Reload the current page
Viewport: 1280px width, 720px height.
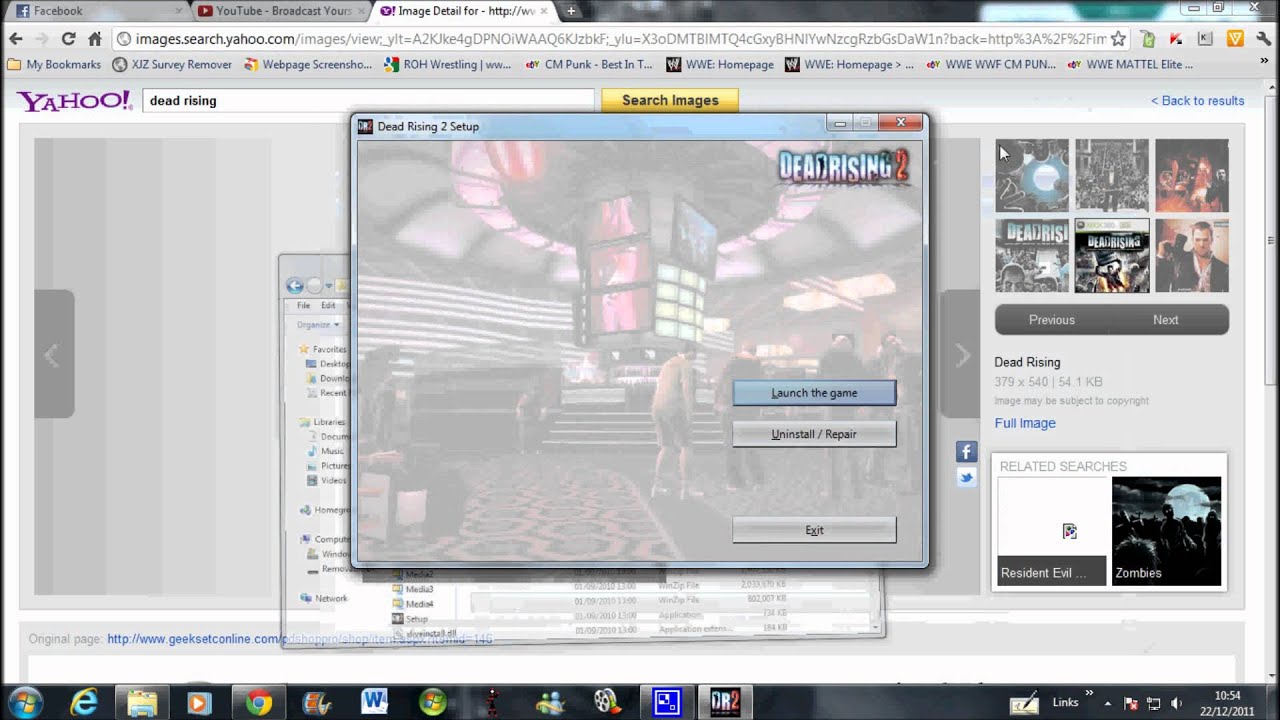(x=68, y=39)
